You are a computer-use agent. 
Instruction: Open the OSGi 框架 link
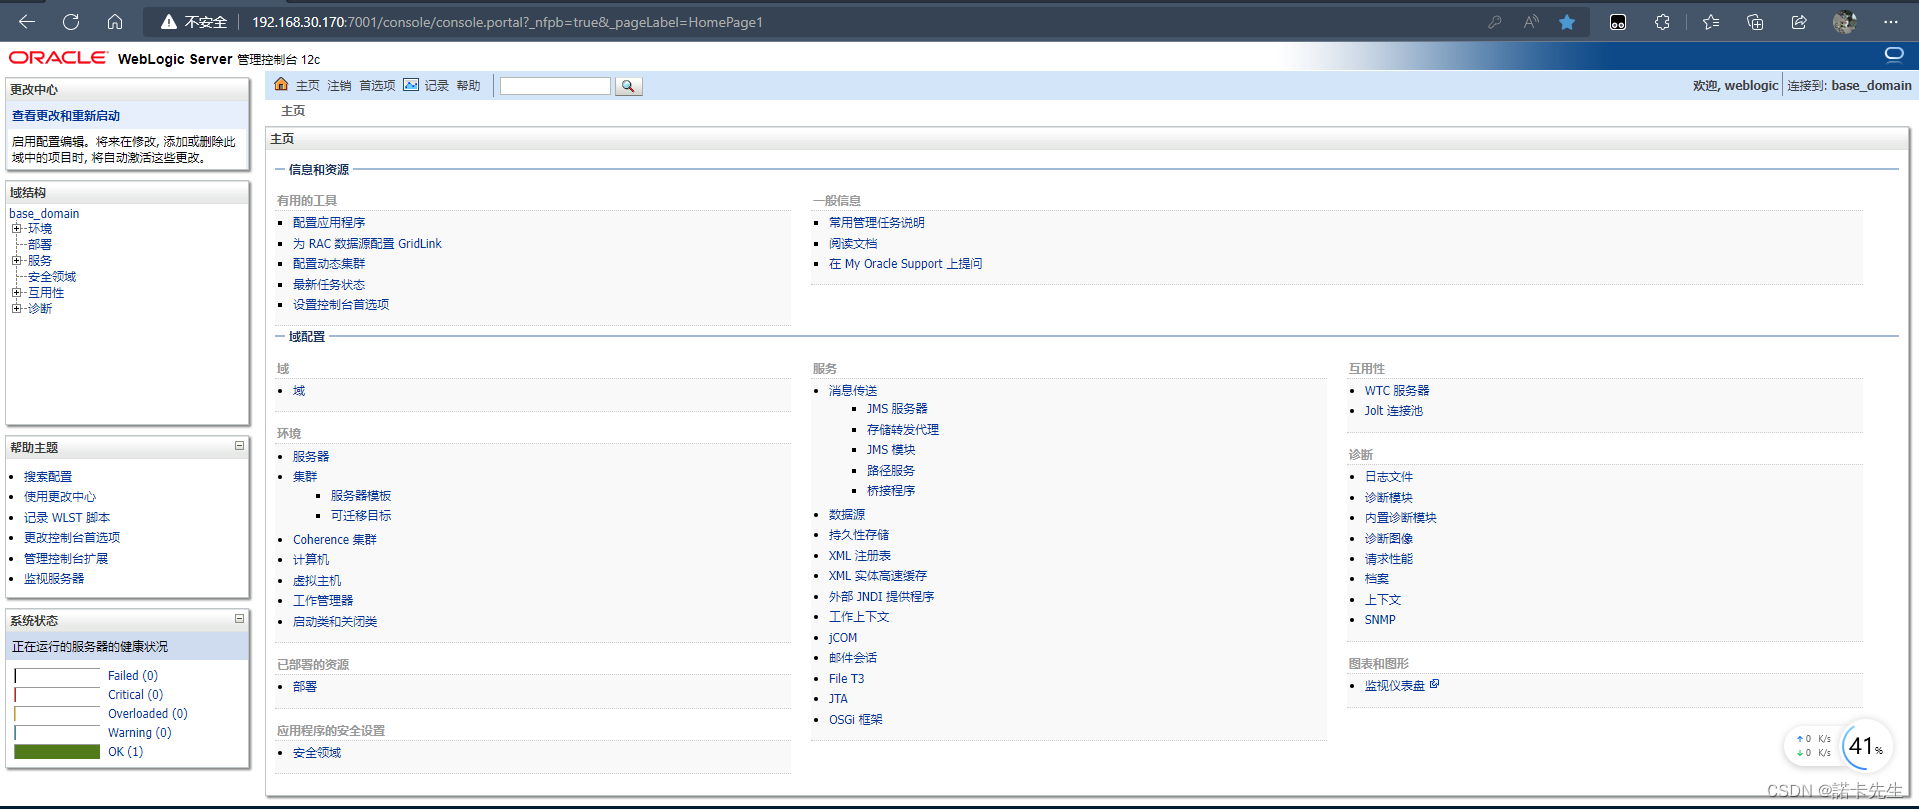click(856, 720)
